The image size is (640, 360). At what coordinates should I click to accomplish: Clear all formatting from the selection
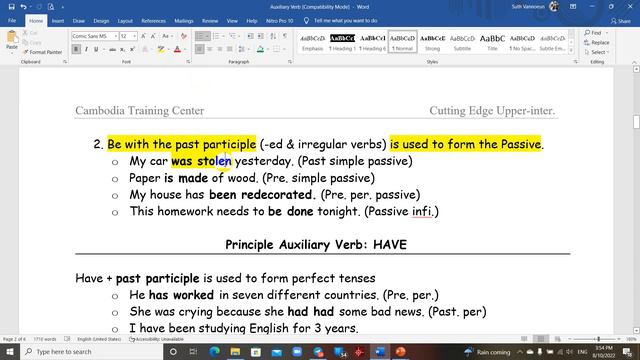coord(184,36)
